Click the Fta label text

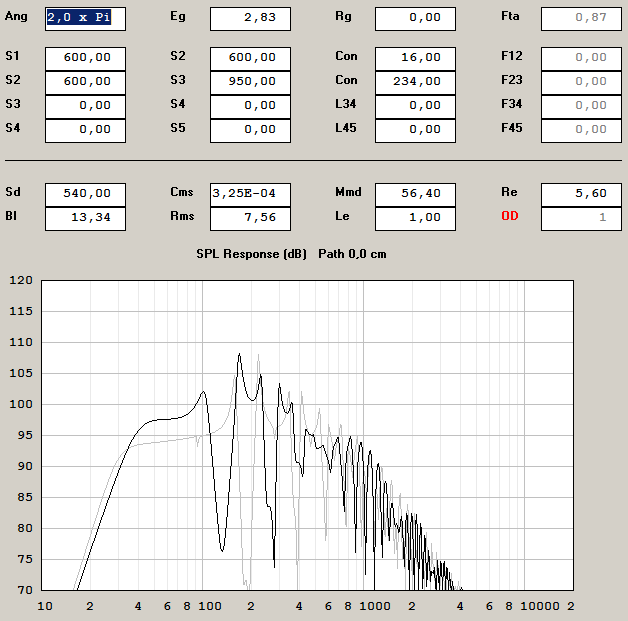tap(510, 16)
